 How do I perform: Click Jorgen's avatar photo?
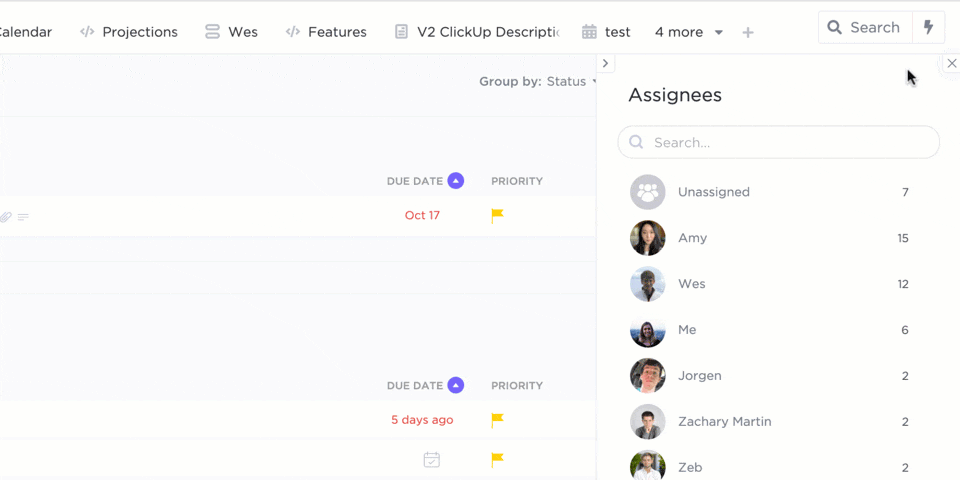click(x=648, y=376)
